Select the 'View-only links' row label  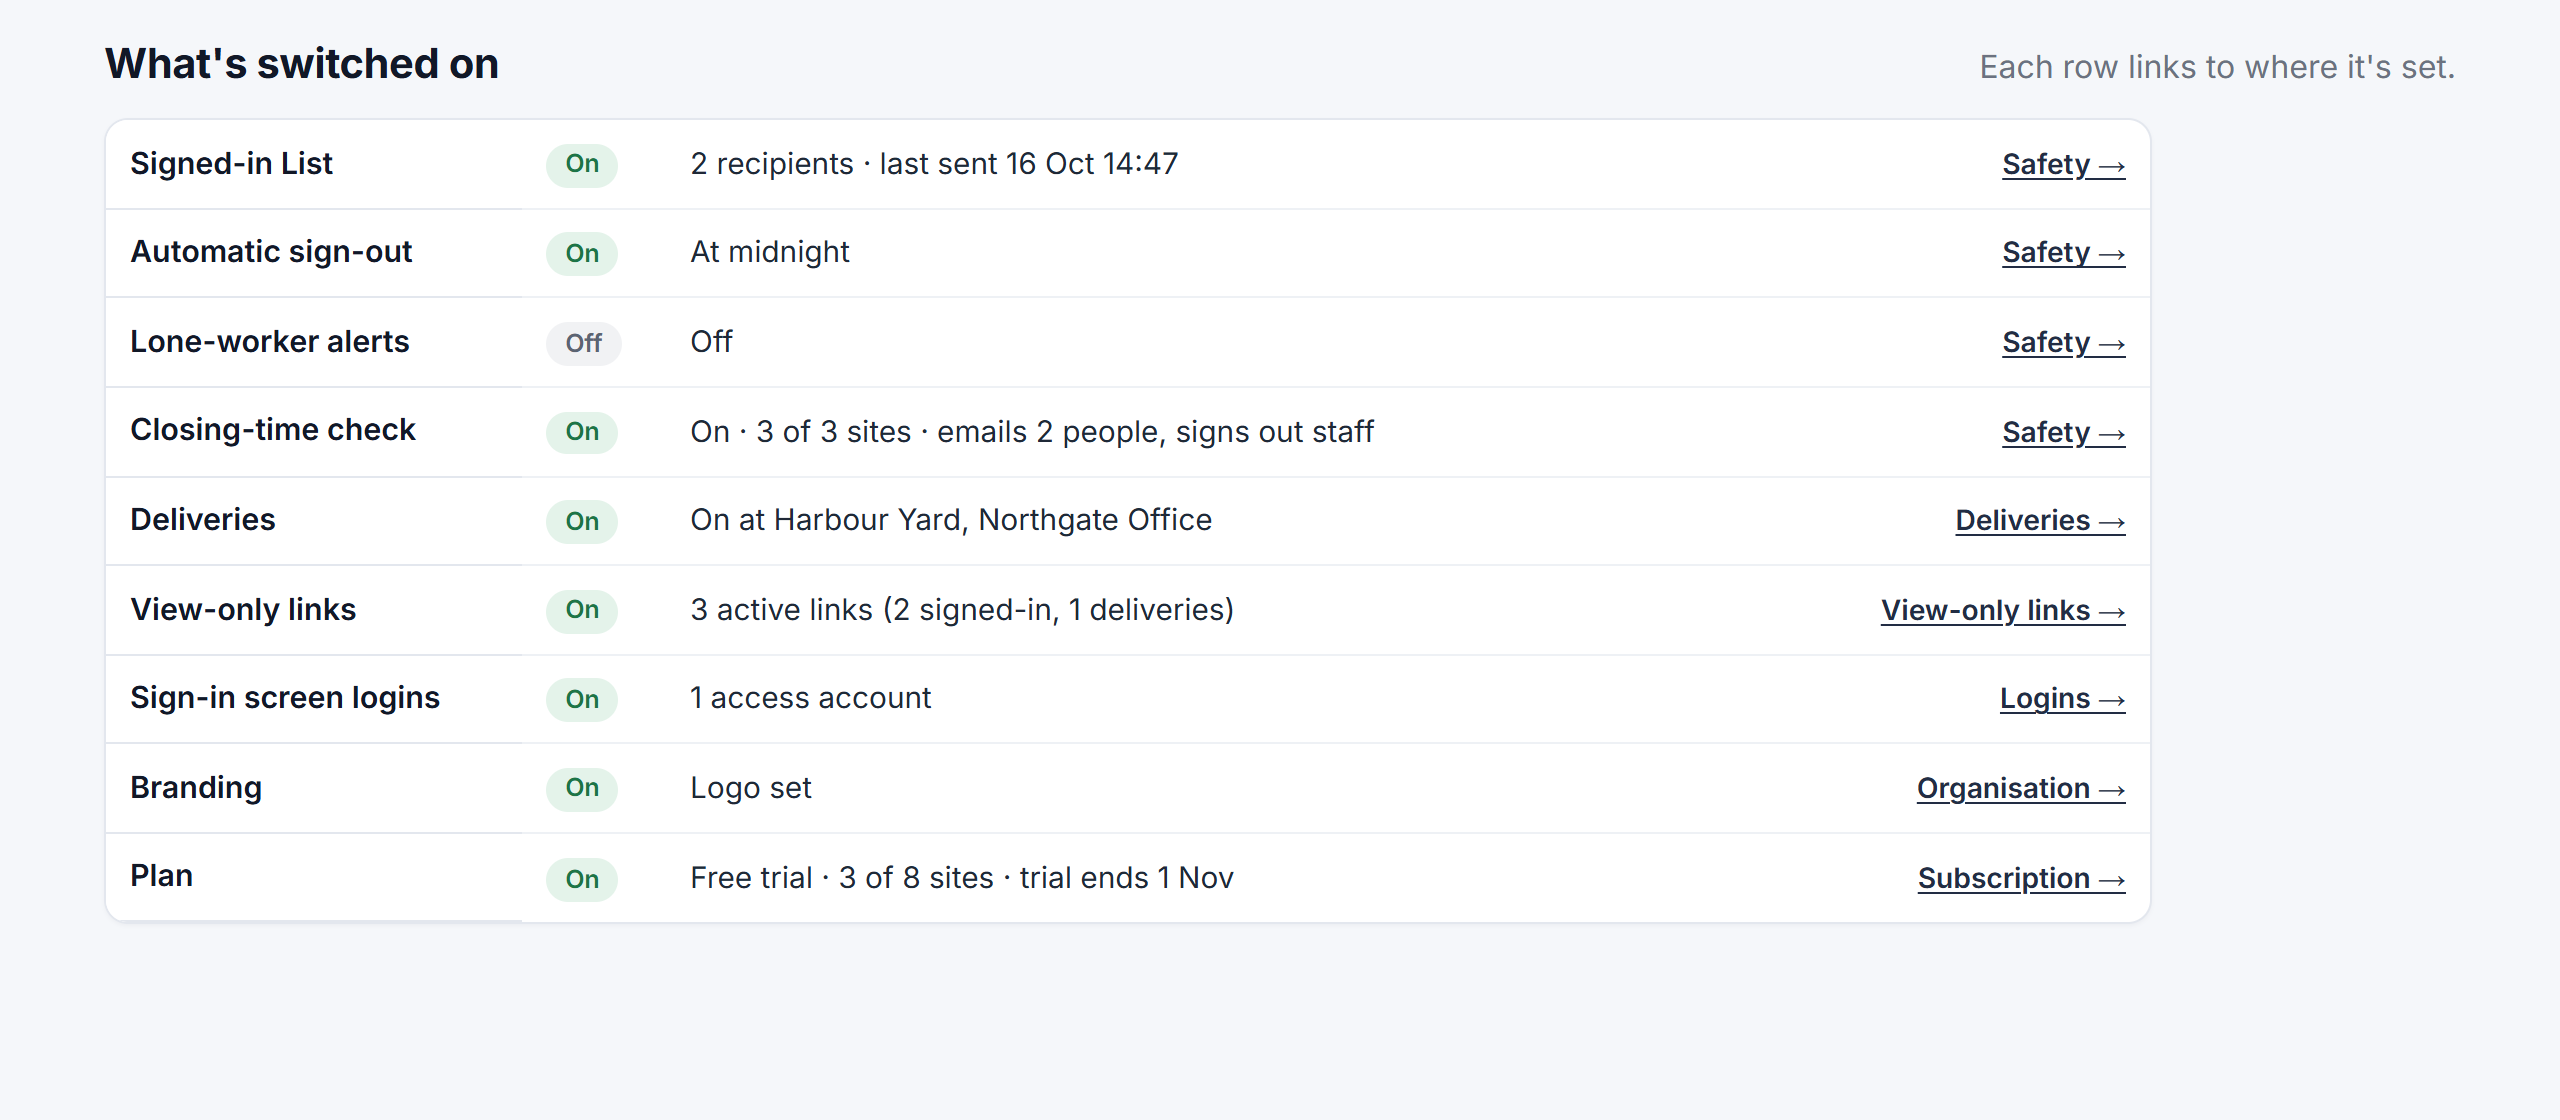pyautogui.click(x=243, y=610)
